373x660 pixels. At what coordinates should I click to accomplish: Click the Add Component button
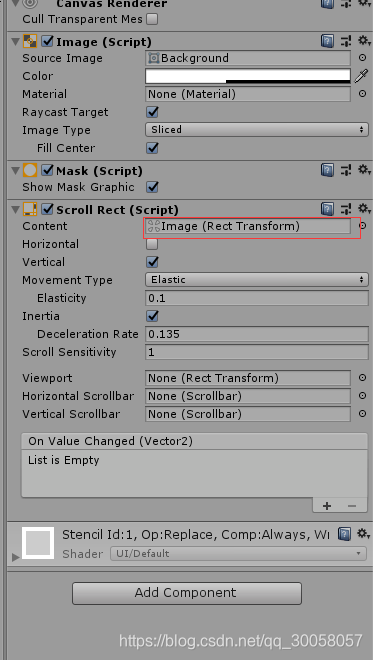pyautogui.click(x=187, y=593)
